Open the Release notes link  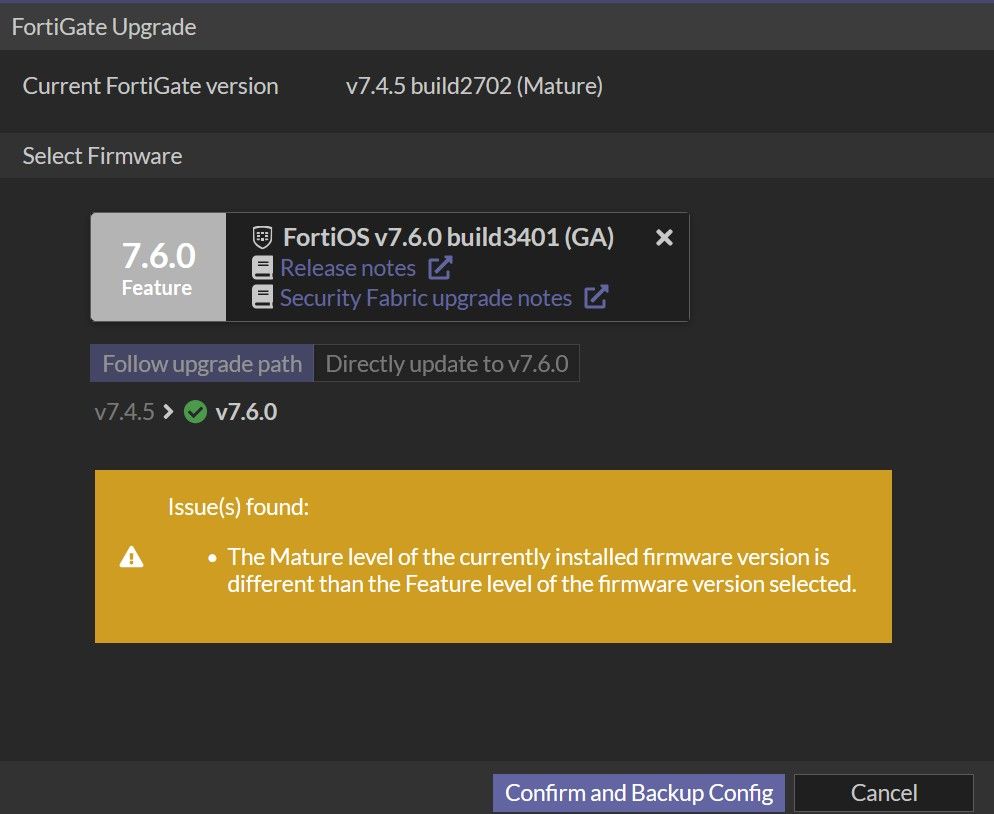coord(348,268)
